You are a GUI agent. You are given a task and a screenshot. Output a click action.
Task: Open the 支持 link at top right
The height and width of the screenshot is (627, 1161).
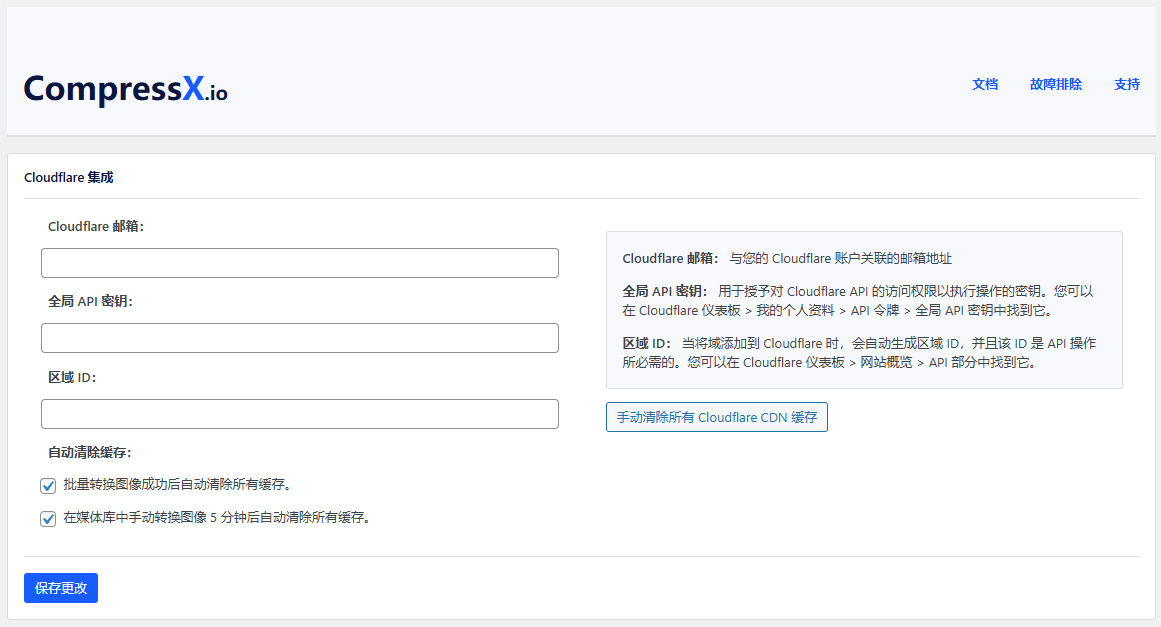[x=1127, y=85]
